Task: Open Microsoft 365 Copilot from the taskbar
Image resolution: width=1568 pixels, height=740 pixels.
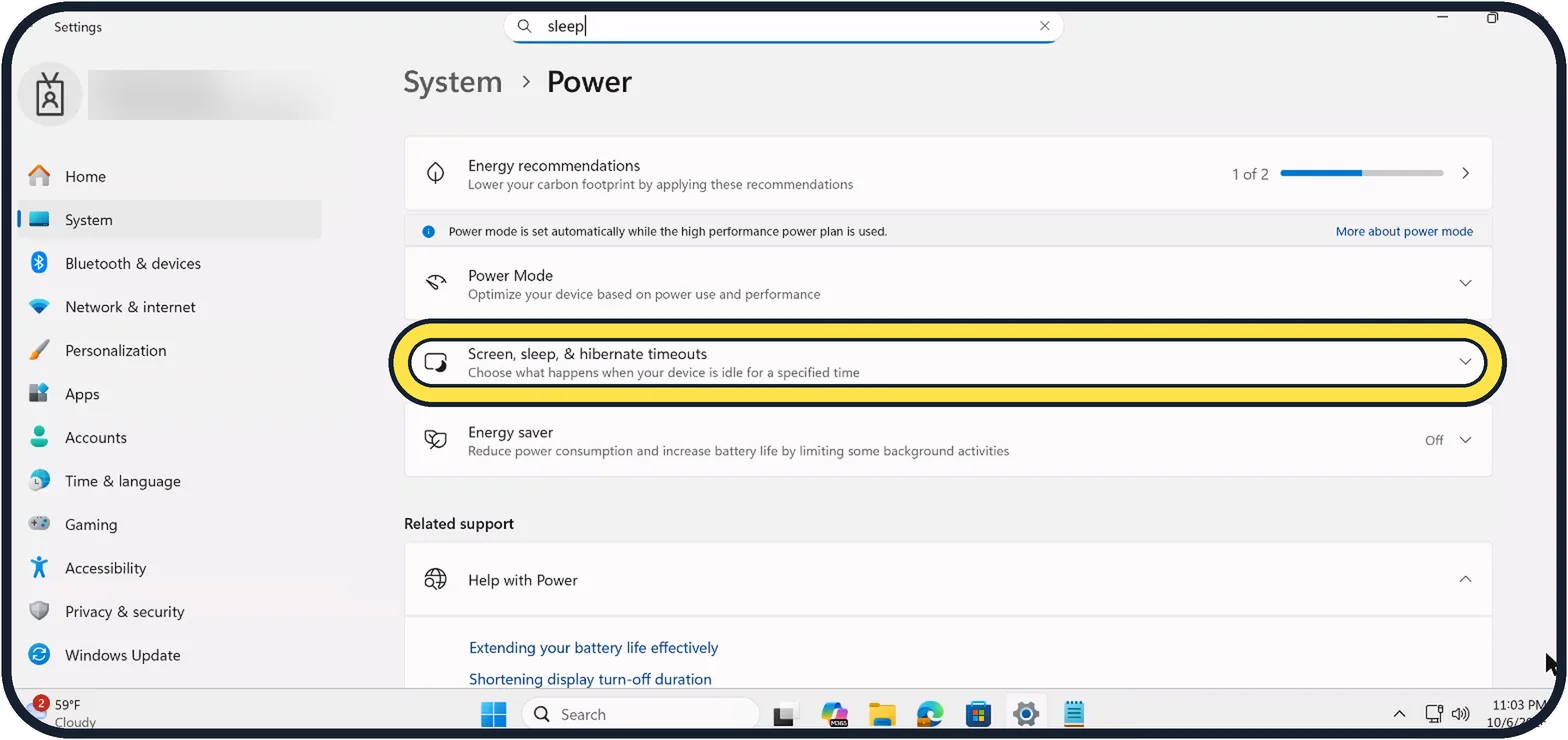Action: click(x=834, y=714)
